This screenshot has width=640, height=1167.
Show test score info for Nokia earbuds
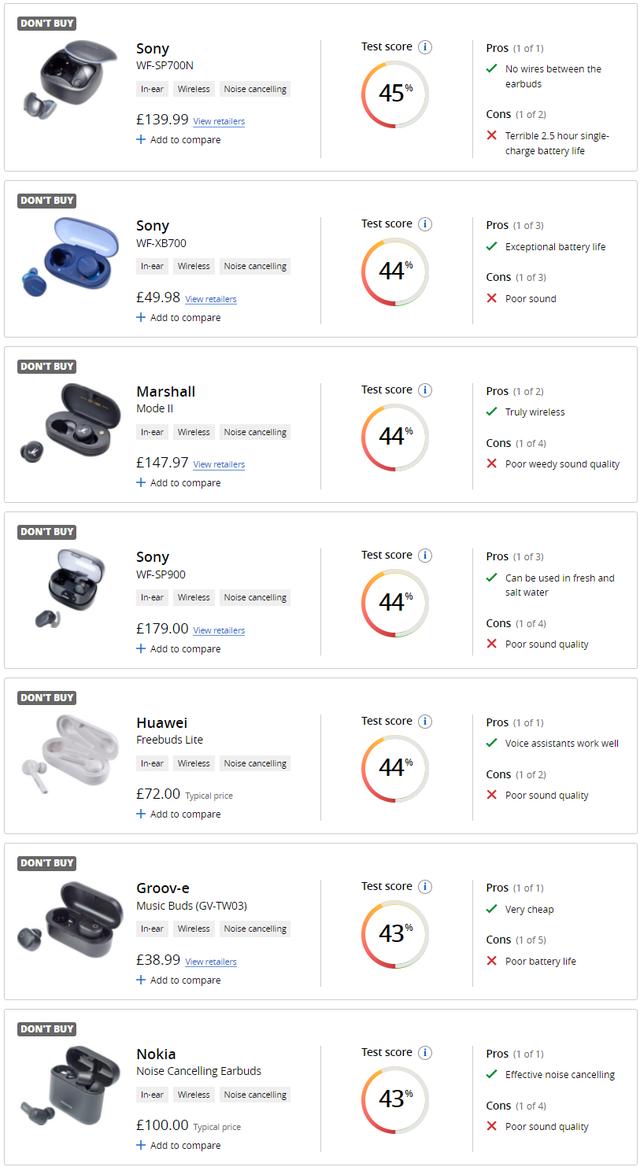click(425, 1052)
